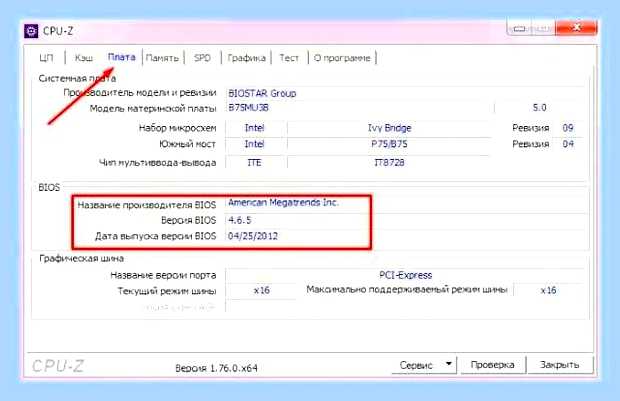
Task: Close the CPU-Z window
Action: [577, 28]
